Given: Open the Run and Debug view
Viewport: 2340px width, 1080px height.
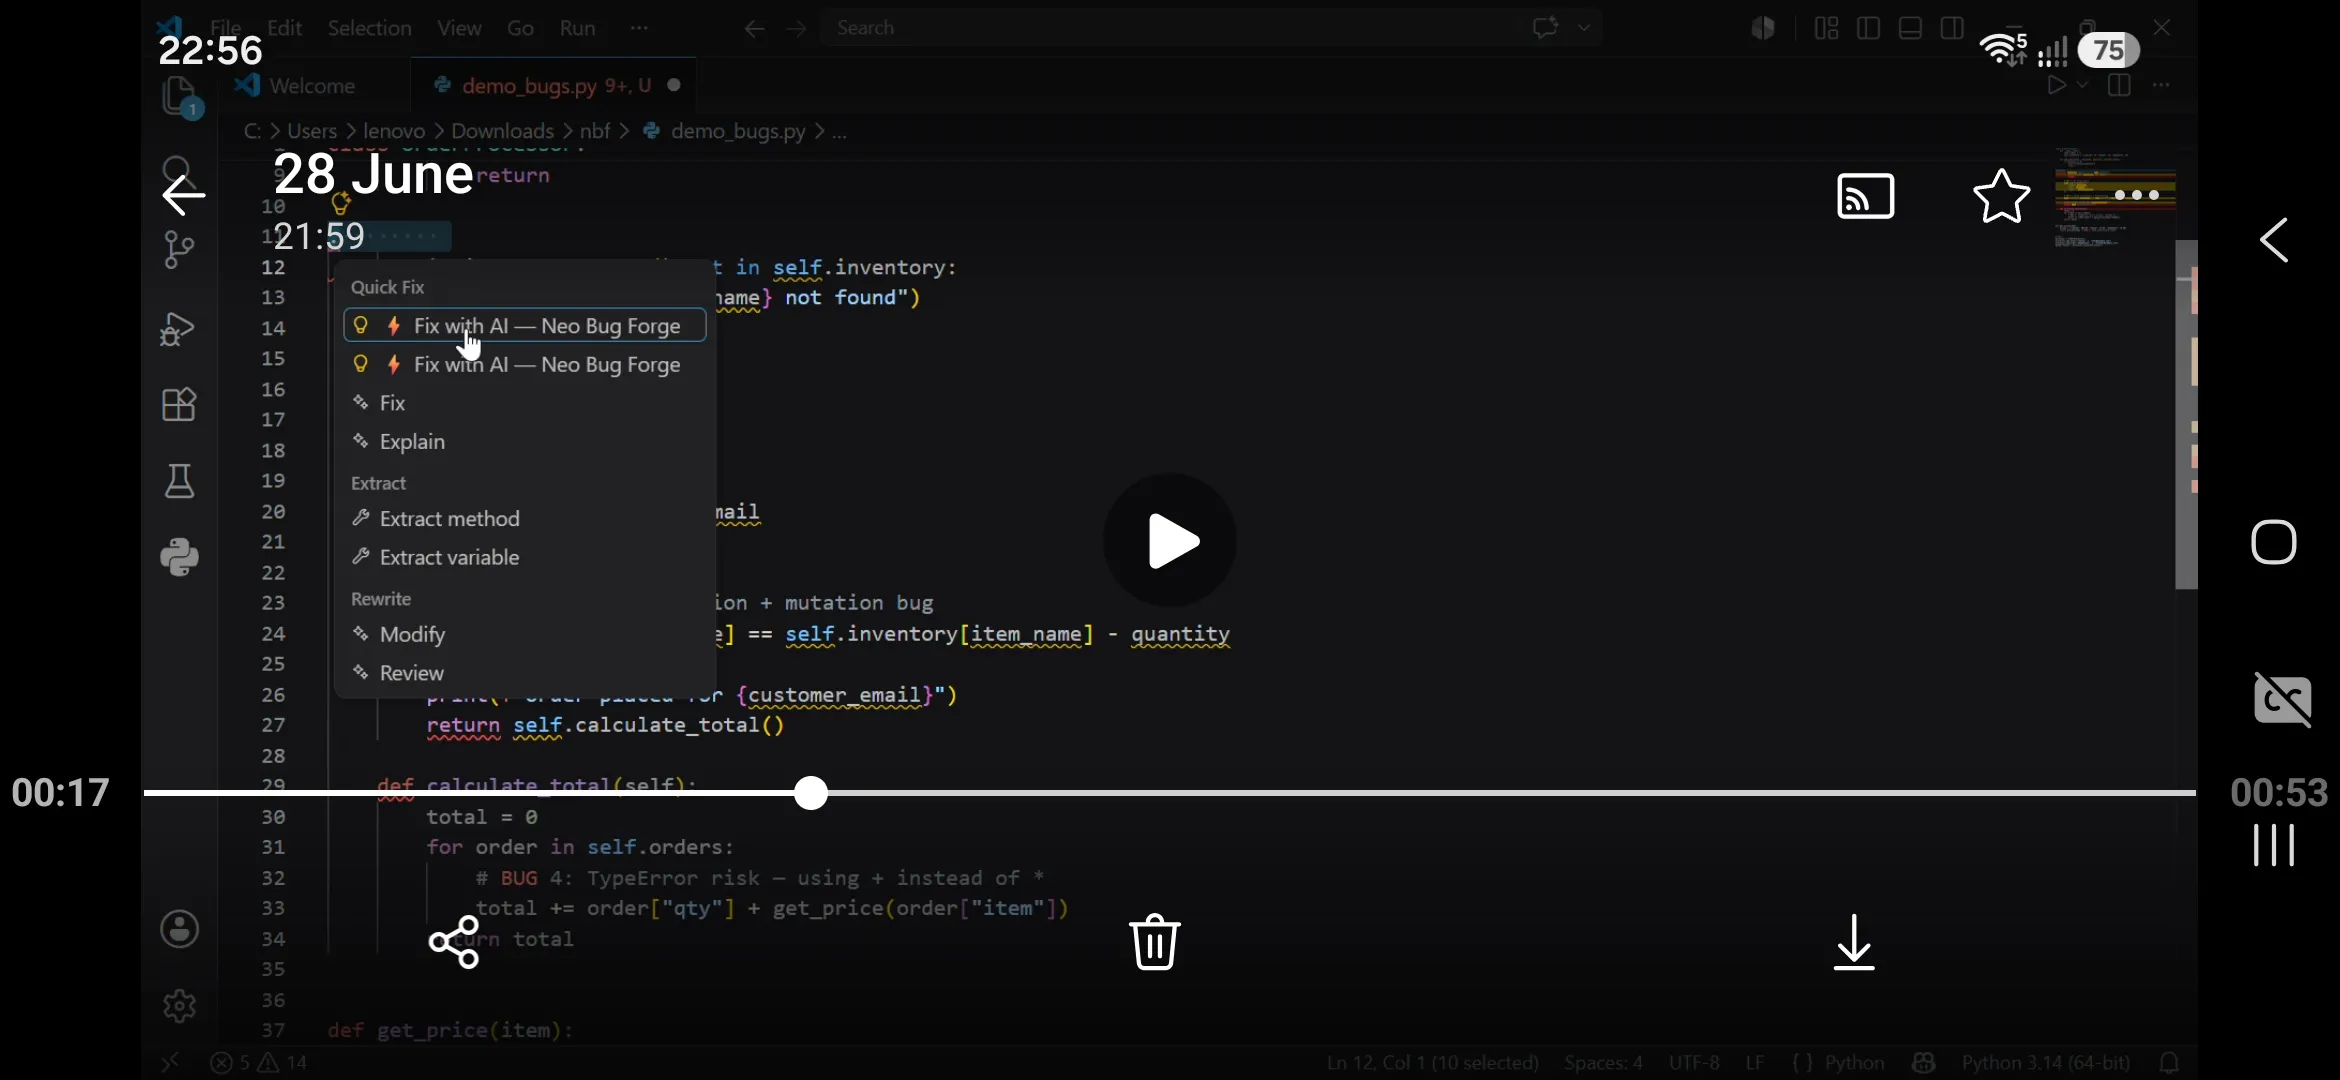Looking at the screenshot, I should point(178,329).
